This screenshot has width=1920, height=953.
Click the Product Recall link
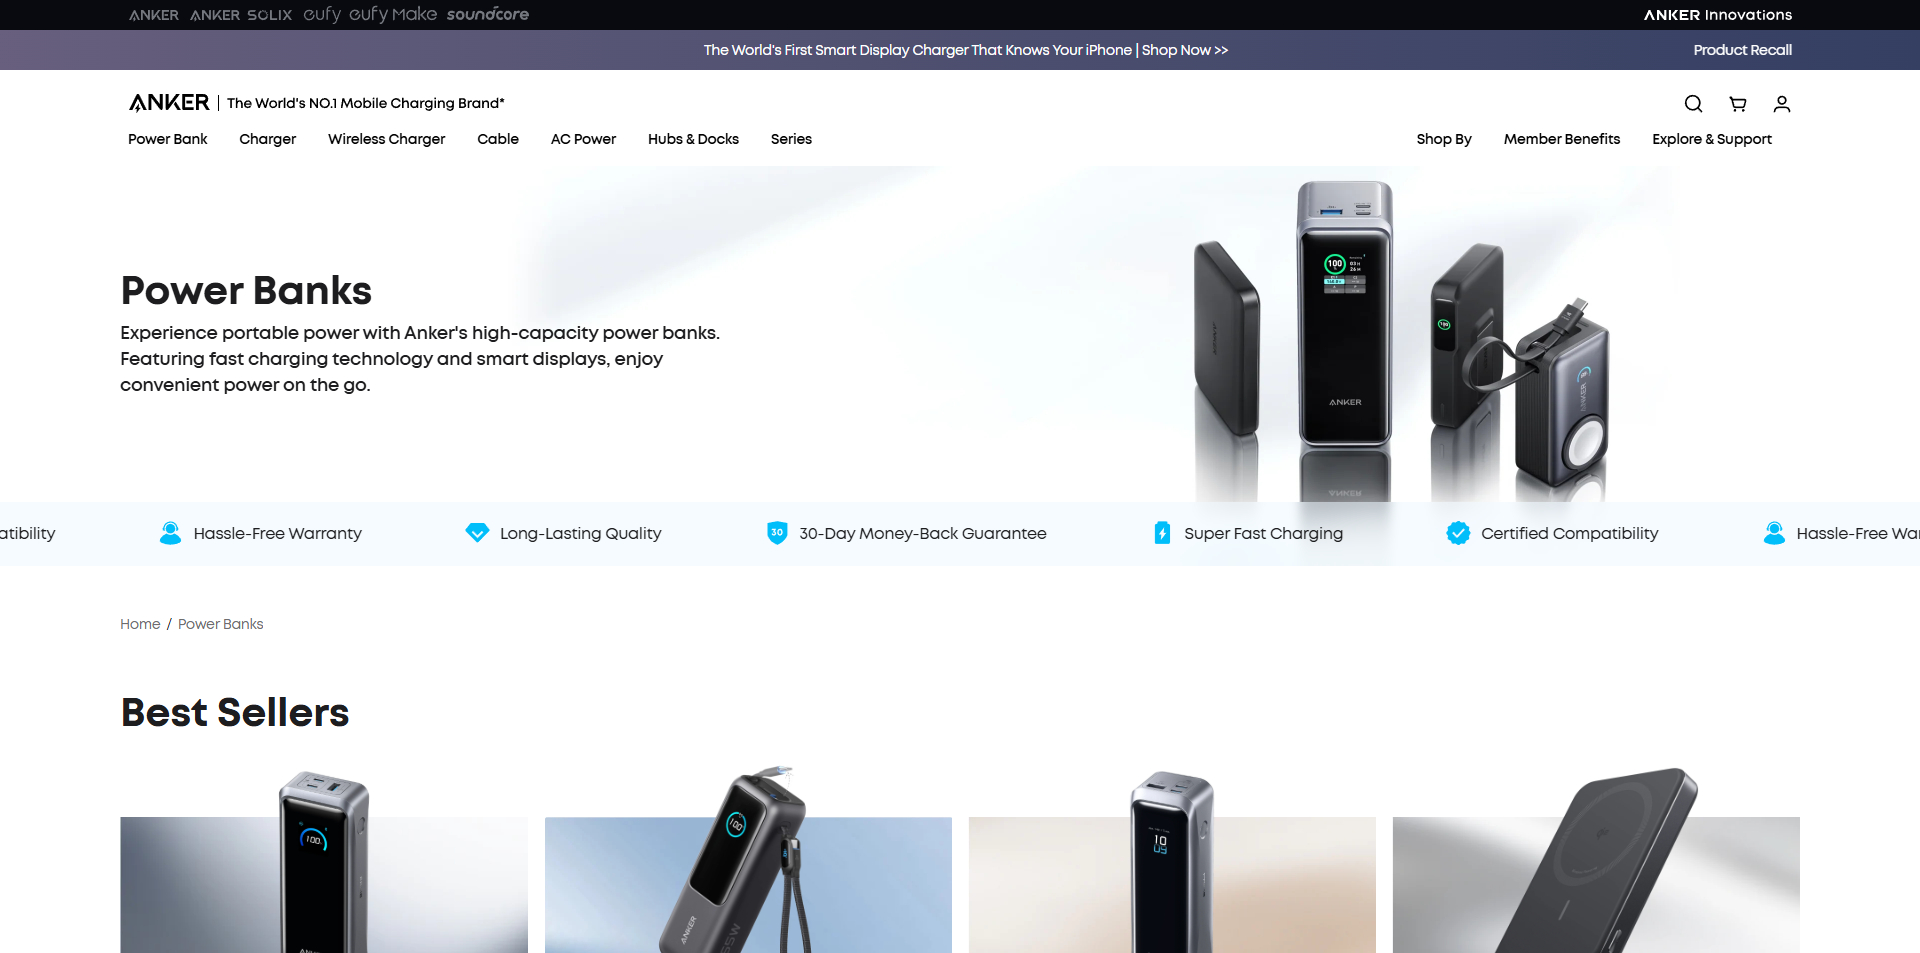click(1742, 50)
